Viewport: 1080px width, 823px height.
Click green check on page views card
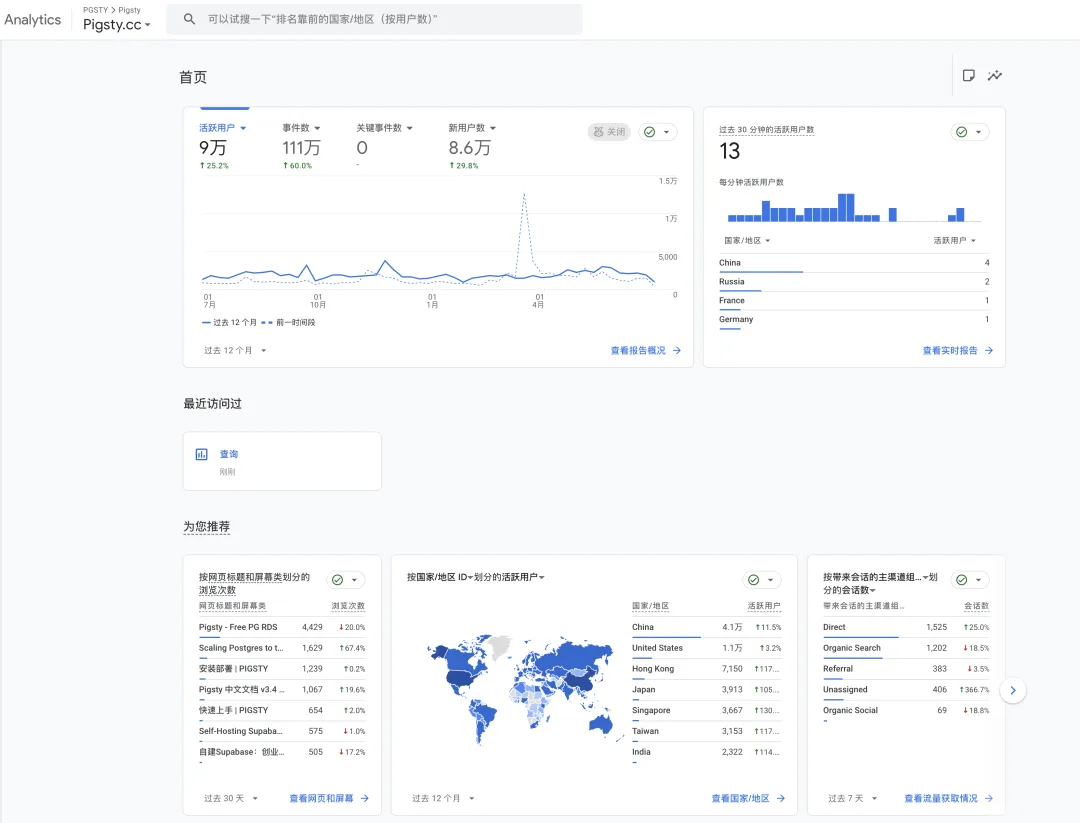[x=338, y=580]
